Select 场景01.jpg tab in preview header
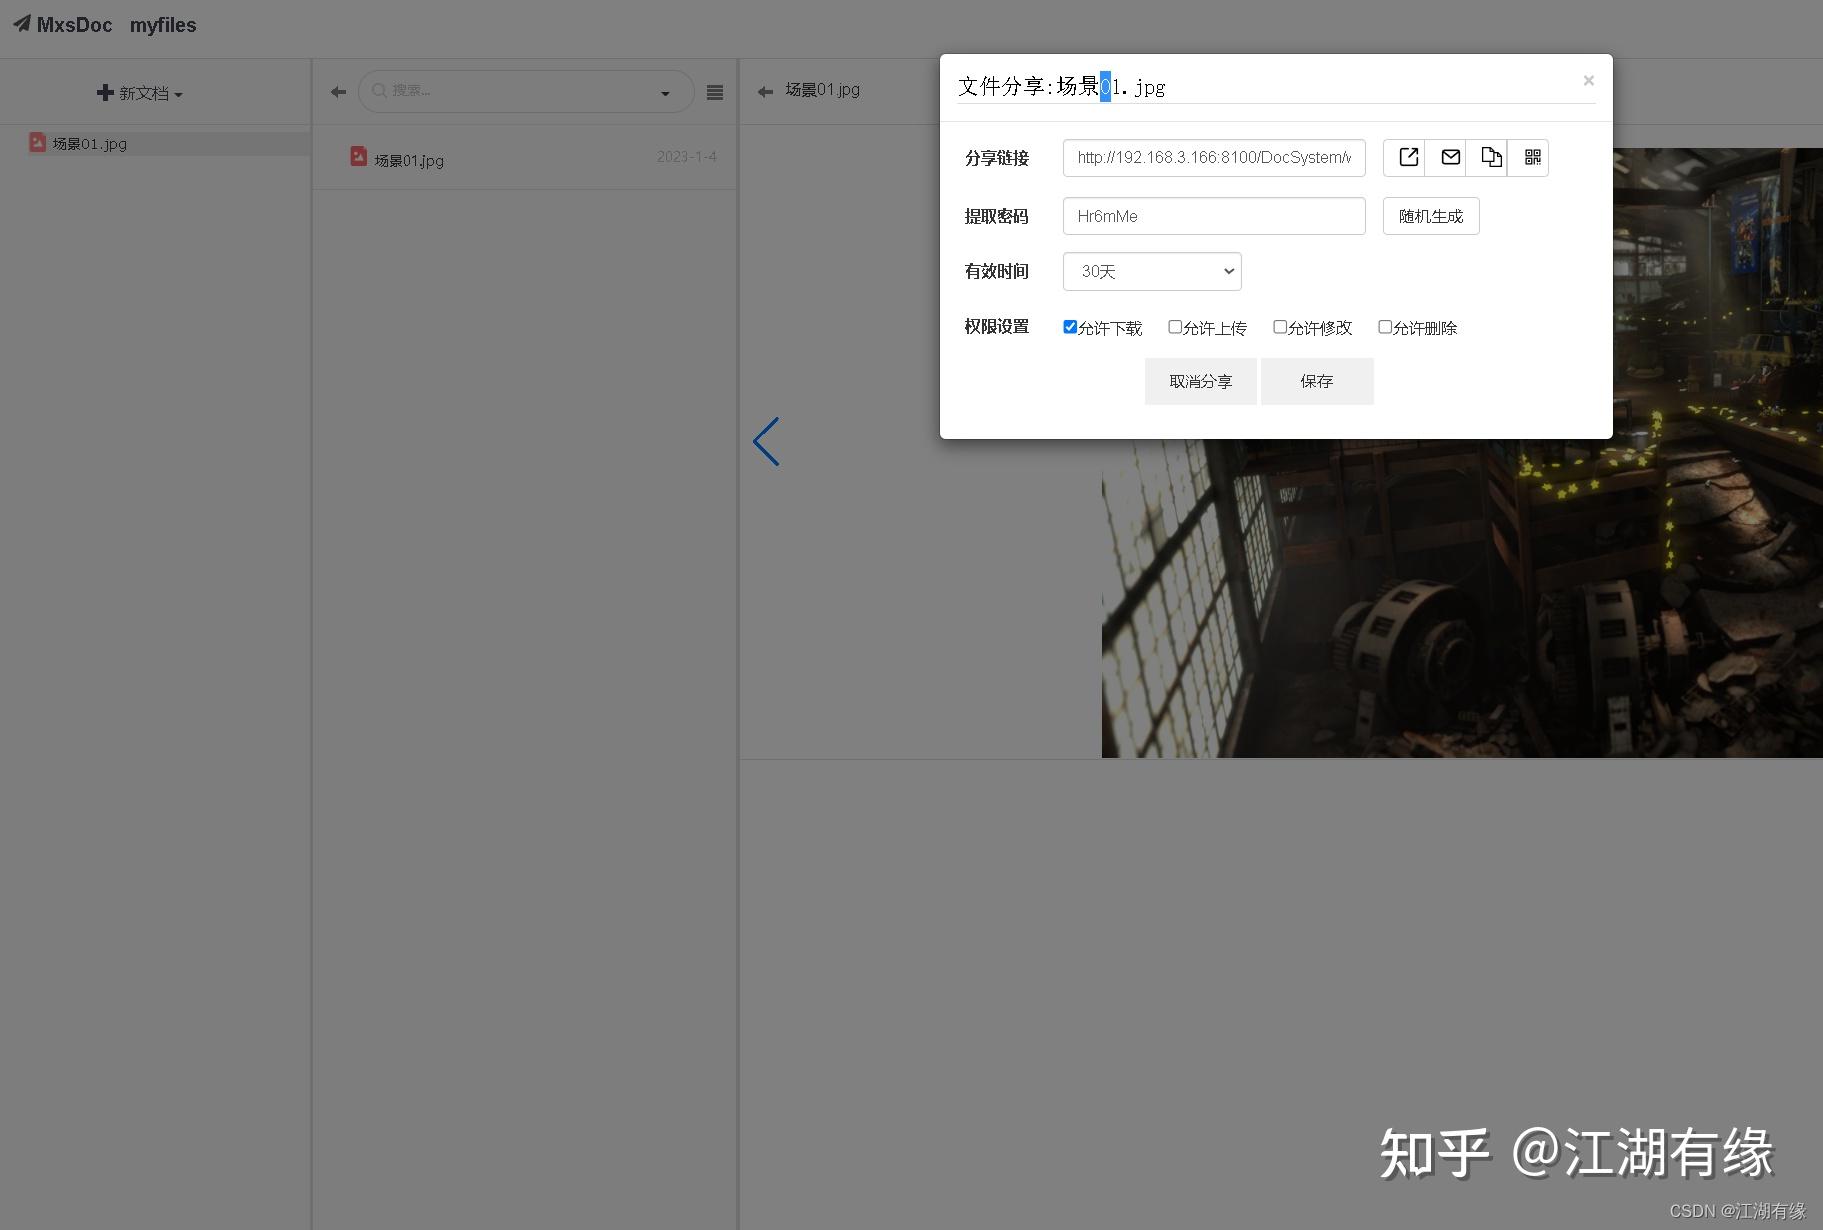The height and width of the screenshot is (1230, 1823). [820, 89]
